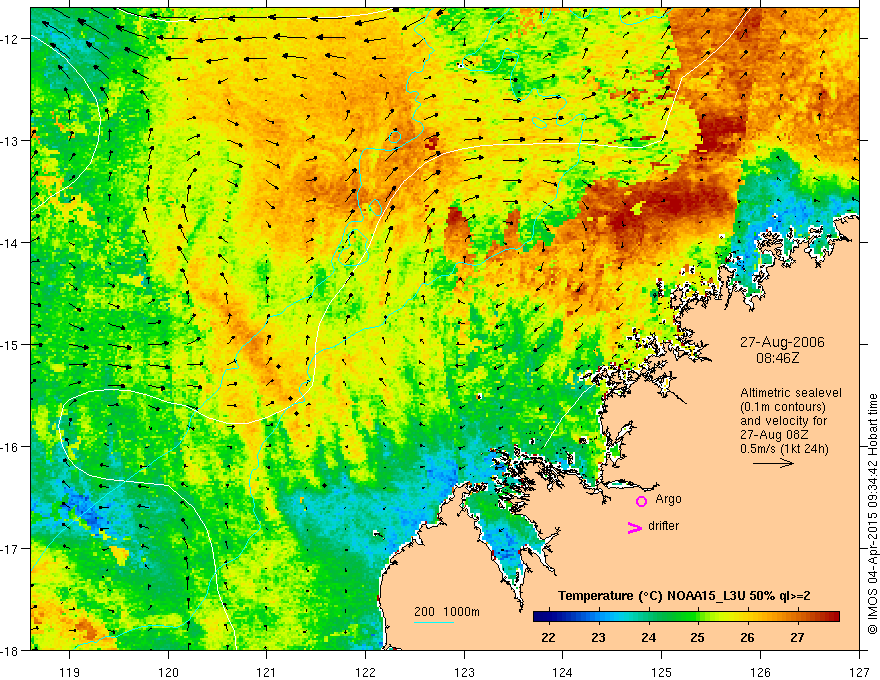Click the latitude axis label '-15'

[x=10, y=344]
